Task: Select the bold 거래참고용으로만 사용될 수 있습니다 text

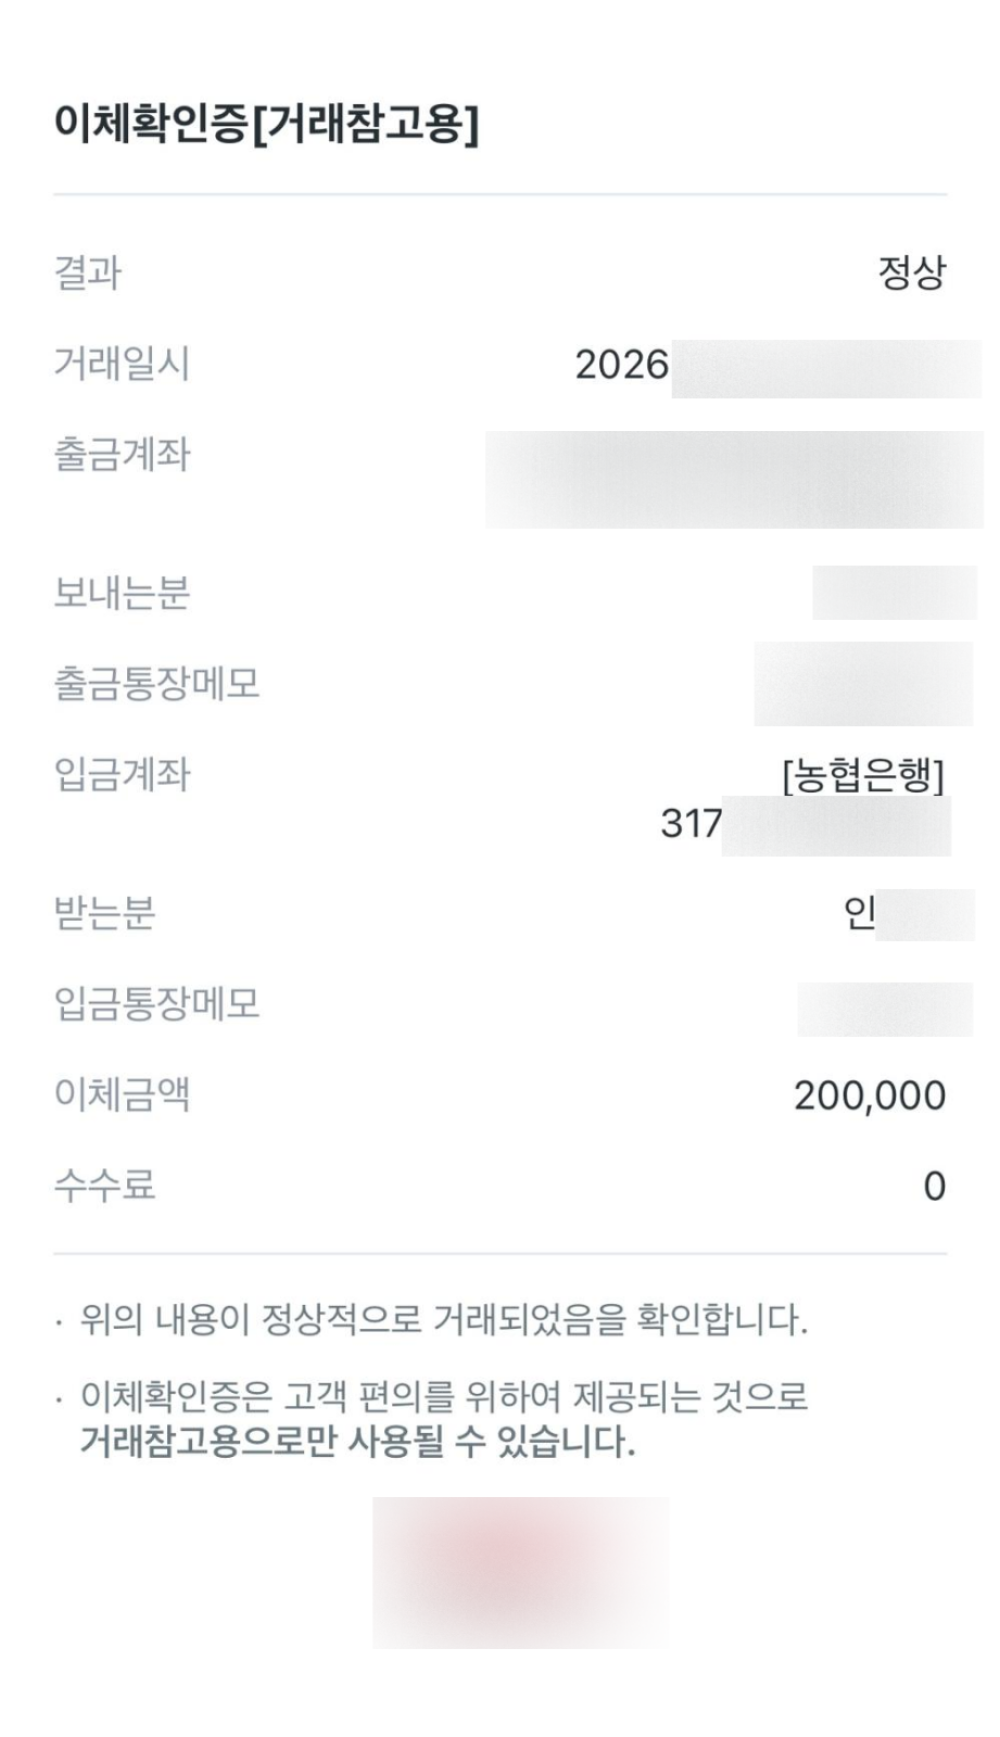Action: pos(357,1441)
